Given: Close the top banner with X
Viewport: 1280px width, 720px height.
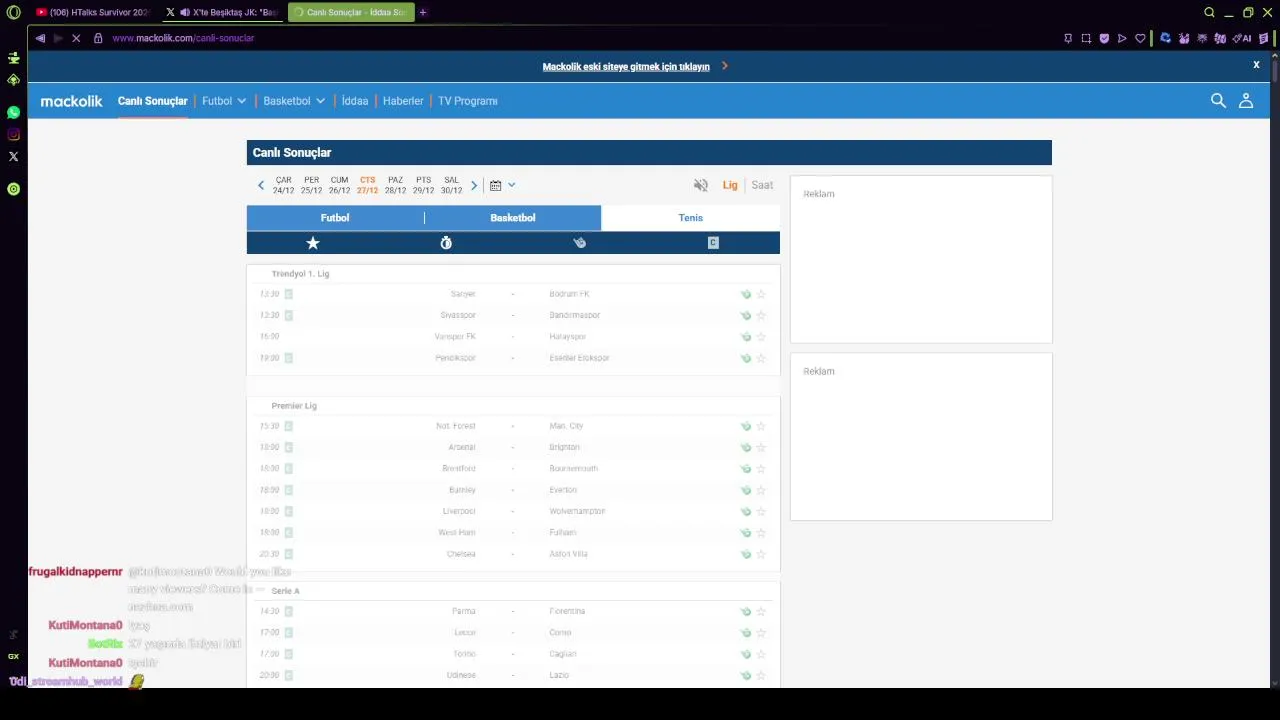Looking at the screenshot, I should (x=1256, y=65).
